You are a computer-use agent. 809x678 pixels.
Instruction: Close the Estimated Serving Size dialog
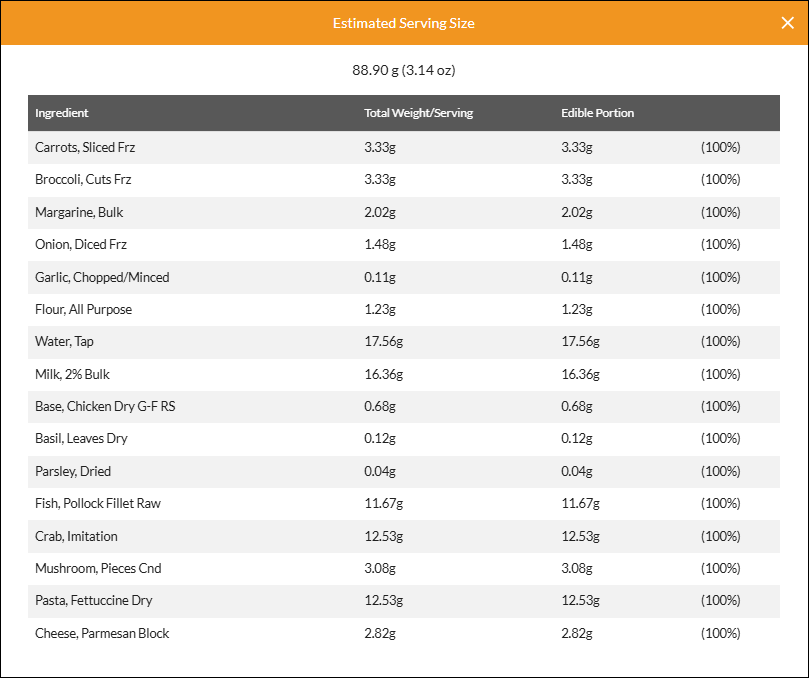click(x=787, y=23)
